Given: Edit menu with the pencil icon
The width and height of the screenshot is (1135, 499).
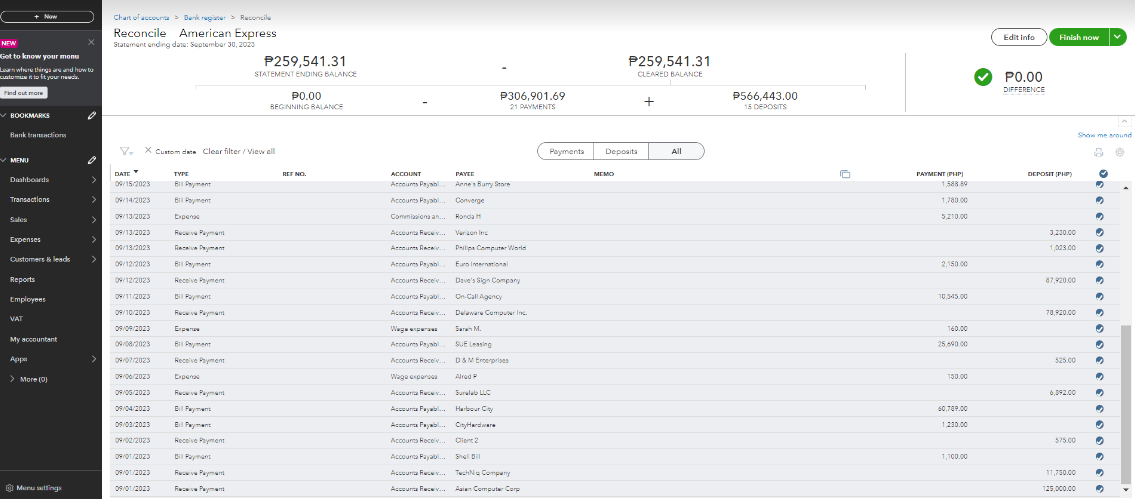Looking at the screenshot, I should point(92,160).
